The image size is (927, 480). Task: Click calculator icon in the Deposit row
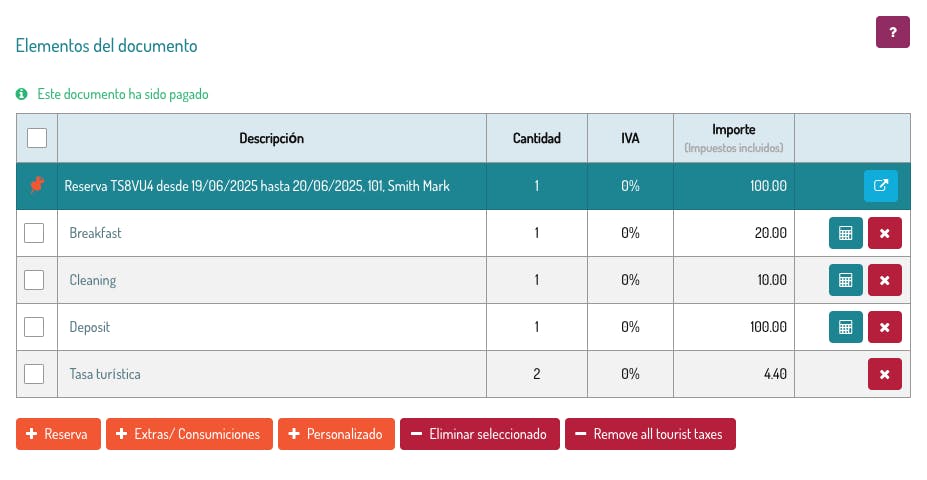pyautogui.click(x=845, y=327)
